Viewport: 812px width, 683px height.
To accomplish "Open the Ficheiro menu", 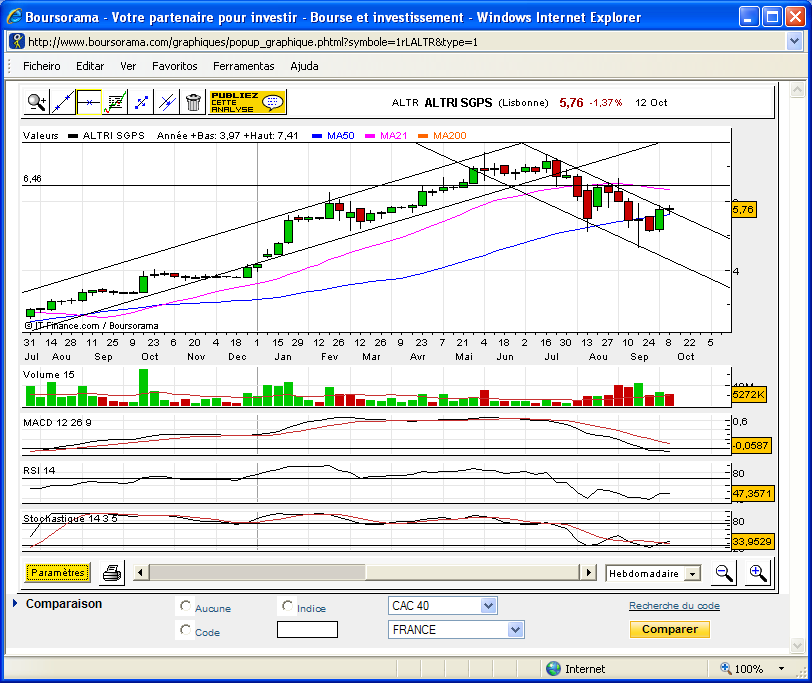I will (41, 66).
